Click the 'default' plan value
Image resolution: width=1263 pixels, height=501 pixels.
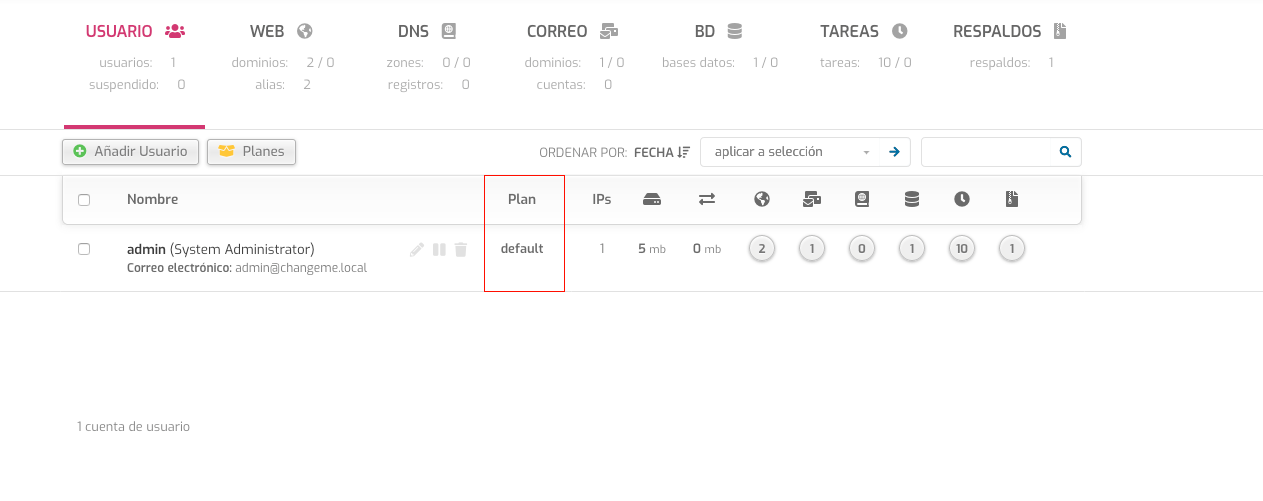point(522,249)
